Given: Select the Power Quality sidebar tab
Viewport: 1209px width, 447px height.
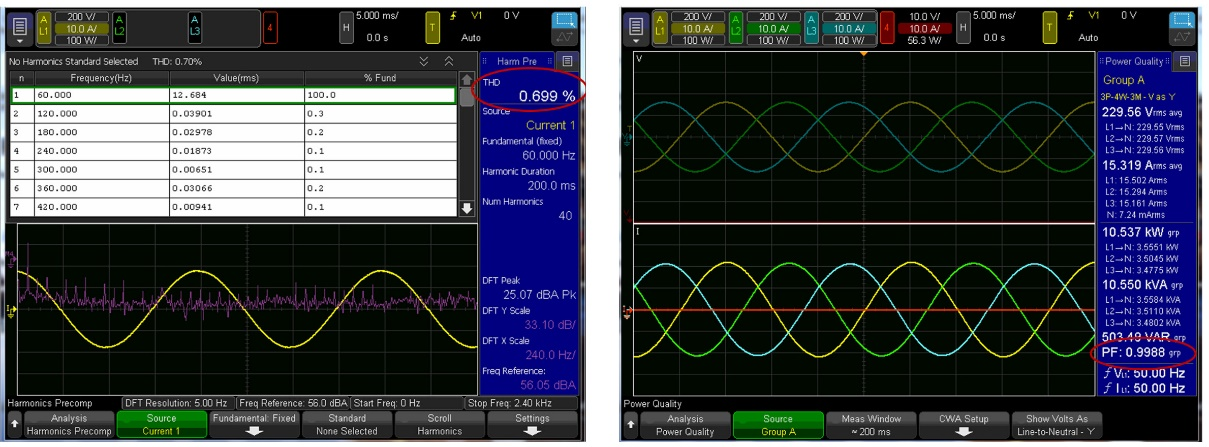Looking at the screenshot, I should point(1138,61).
